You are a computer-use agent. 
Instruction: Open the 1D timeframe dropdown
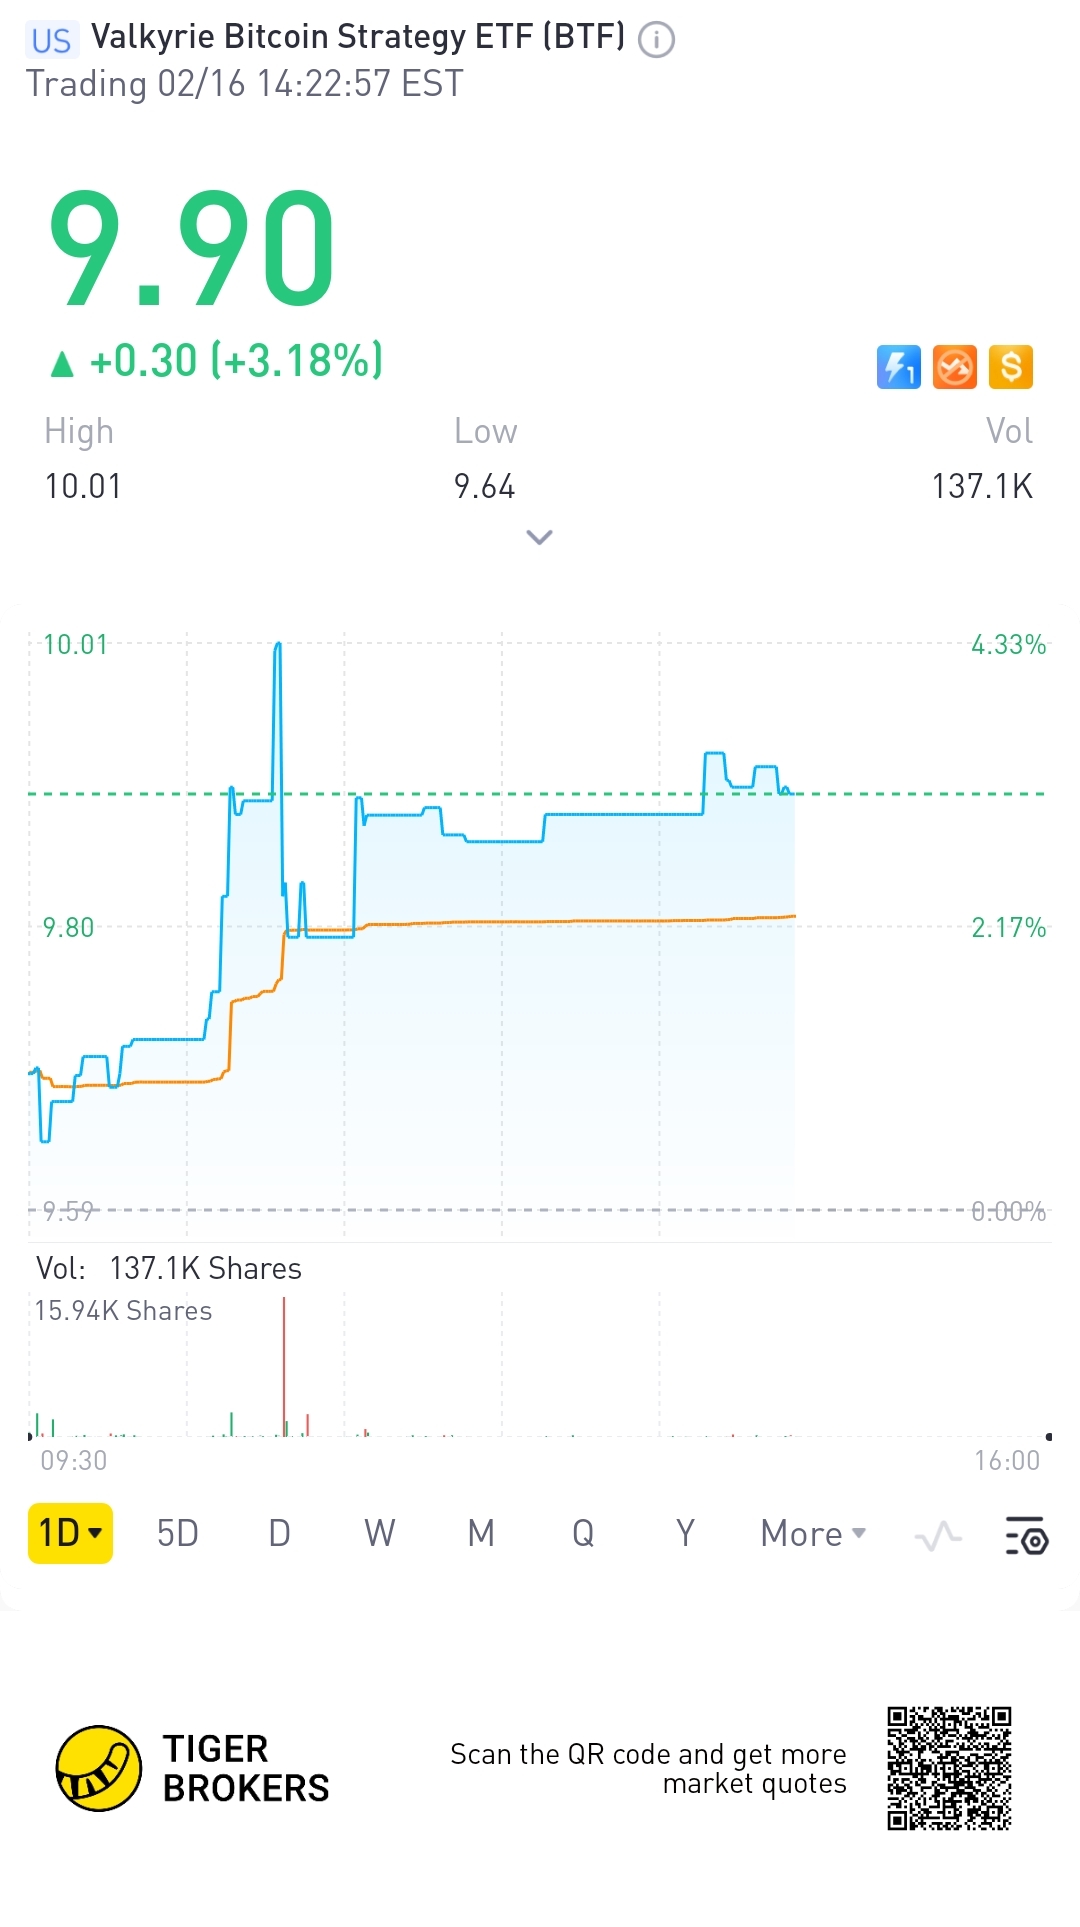pyautogui.click(x=70, y=1533)
